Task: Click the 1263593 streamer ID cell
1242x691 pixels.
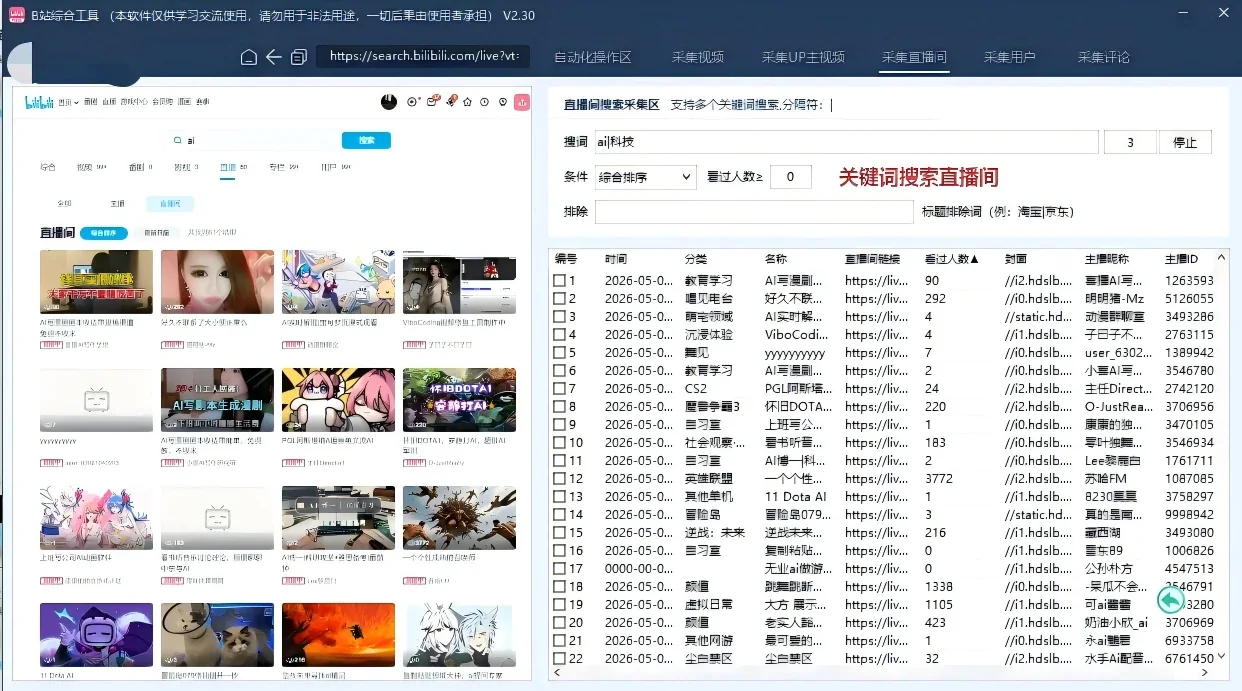Action: (1189, 281)
